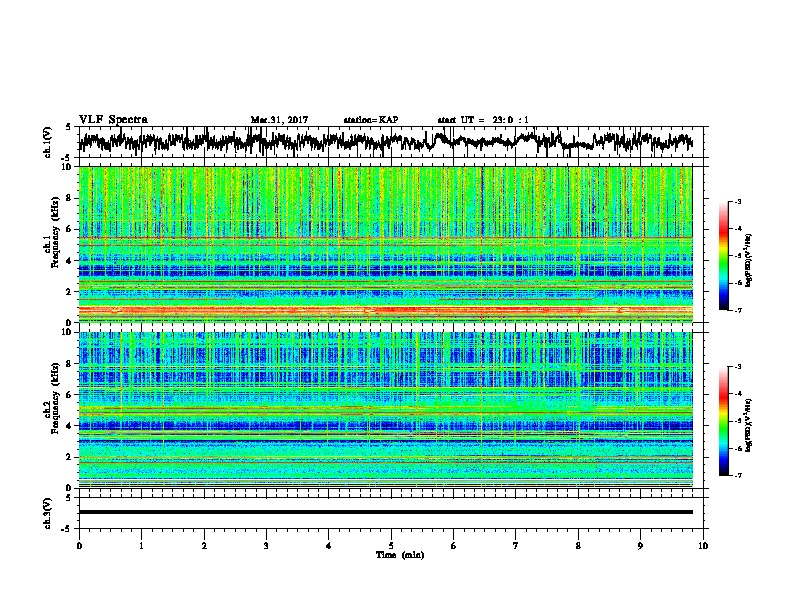The image size is (792, 612).
Task: Click the black ch.3 flat trace line
Action: [385, 512]
